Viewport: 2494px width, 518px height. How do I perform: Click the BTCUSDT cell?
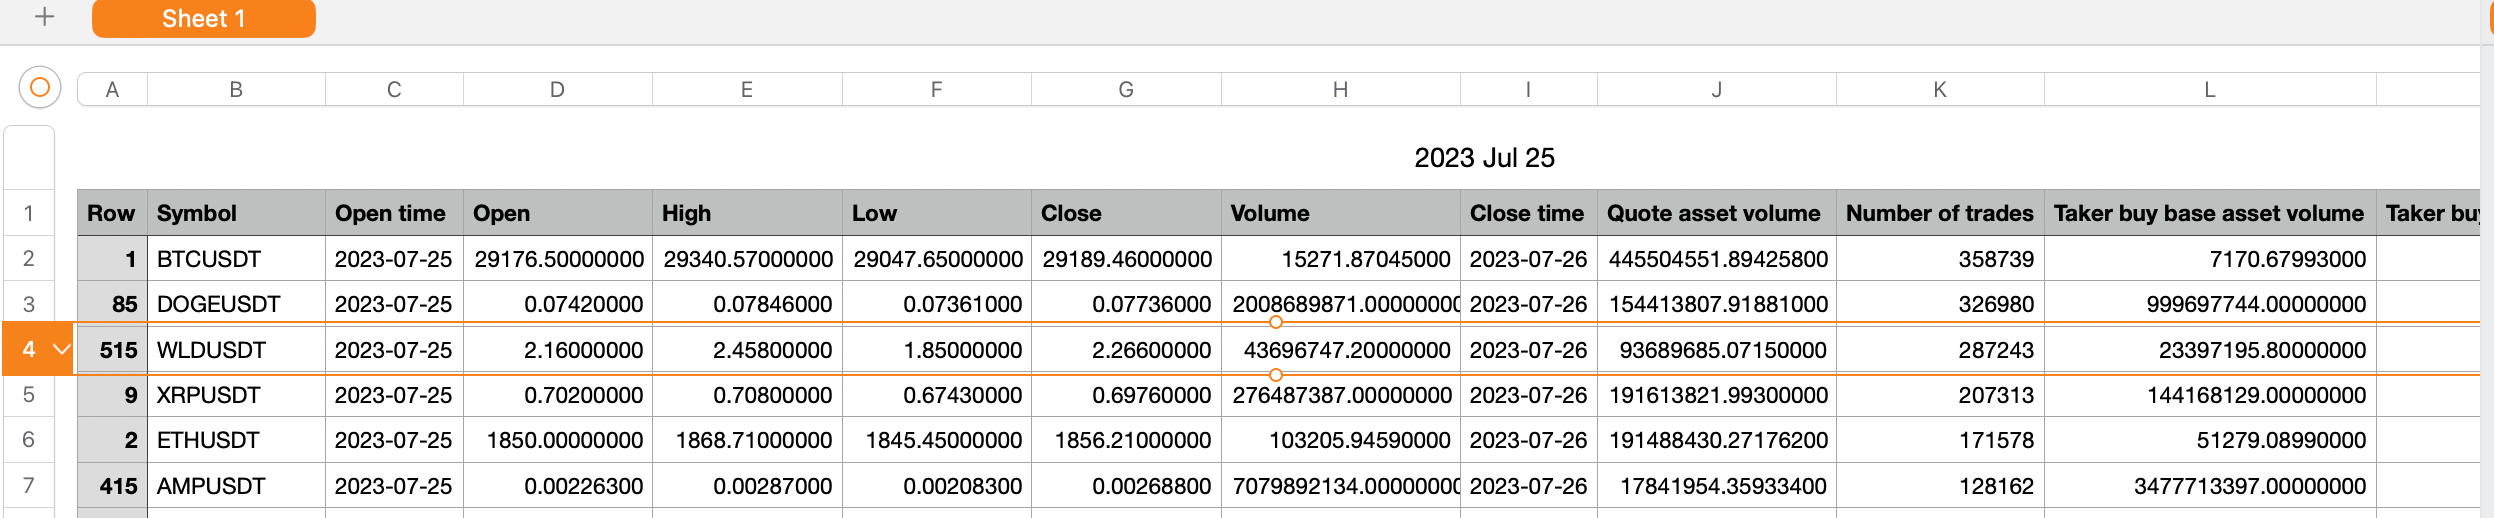pyautogui.click(x=236, y=259)
